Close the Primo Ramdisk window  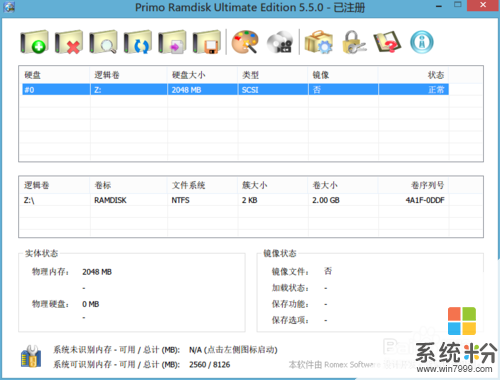coord(483,5)
